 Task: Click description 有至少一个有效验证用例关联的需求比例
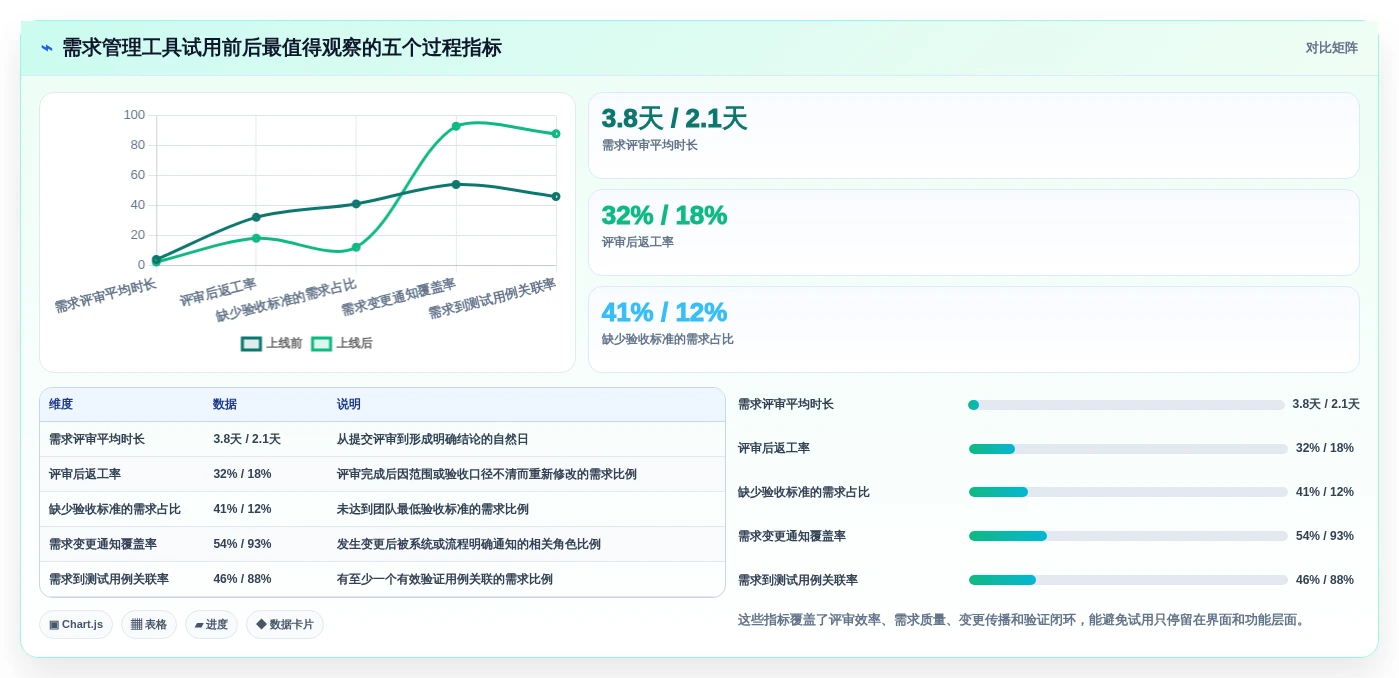click(x=445, y=579)
